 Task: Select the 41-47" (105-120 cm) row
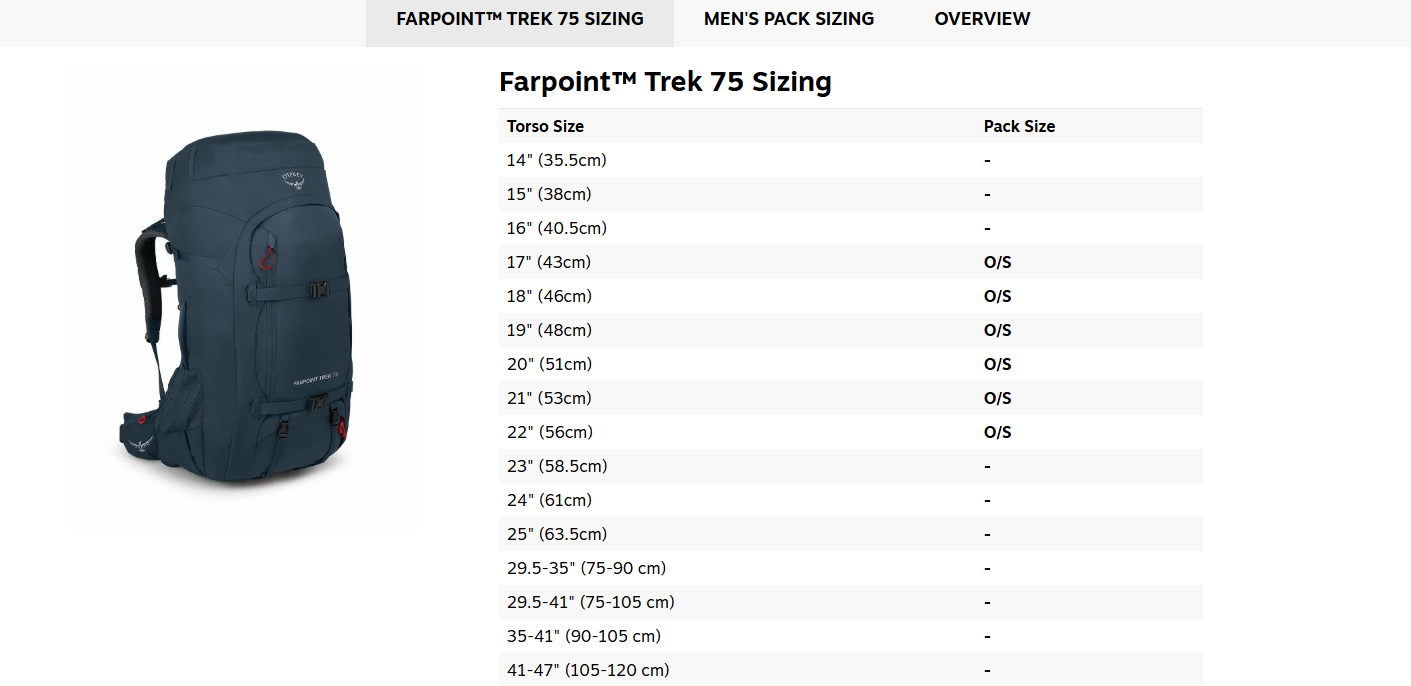[x=588, y=670]
